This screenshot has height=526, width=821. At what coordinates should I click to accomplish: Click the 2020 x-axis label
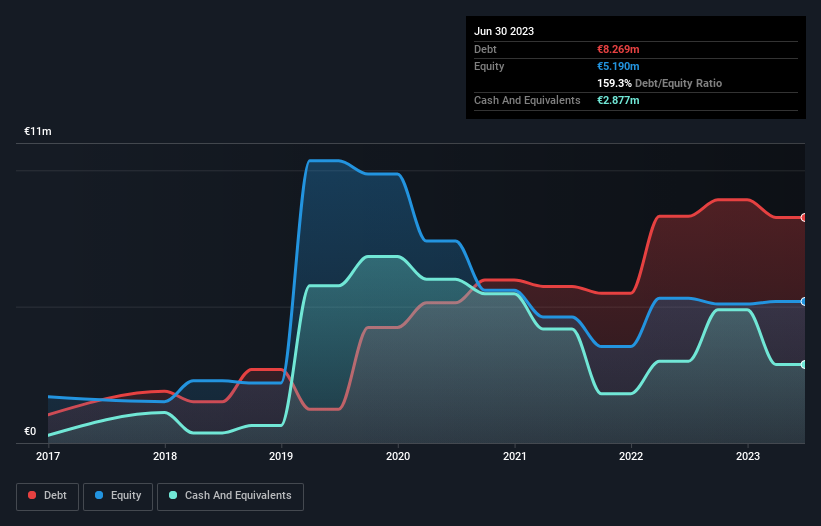click(398, 456)
